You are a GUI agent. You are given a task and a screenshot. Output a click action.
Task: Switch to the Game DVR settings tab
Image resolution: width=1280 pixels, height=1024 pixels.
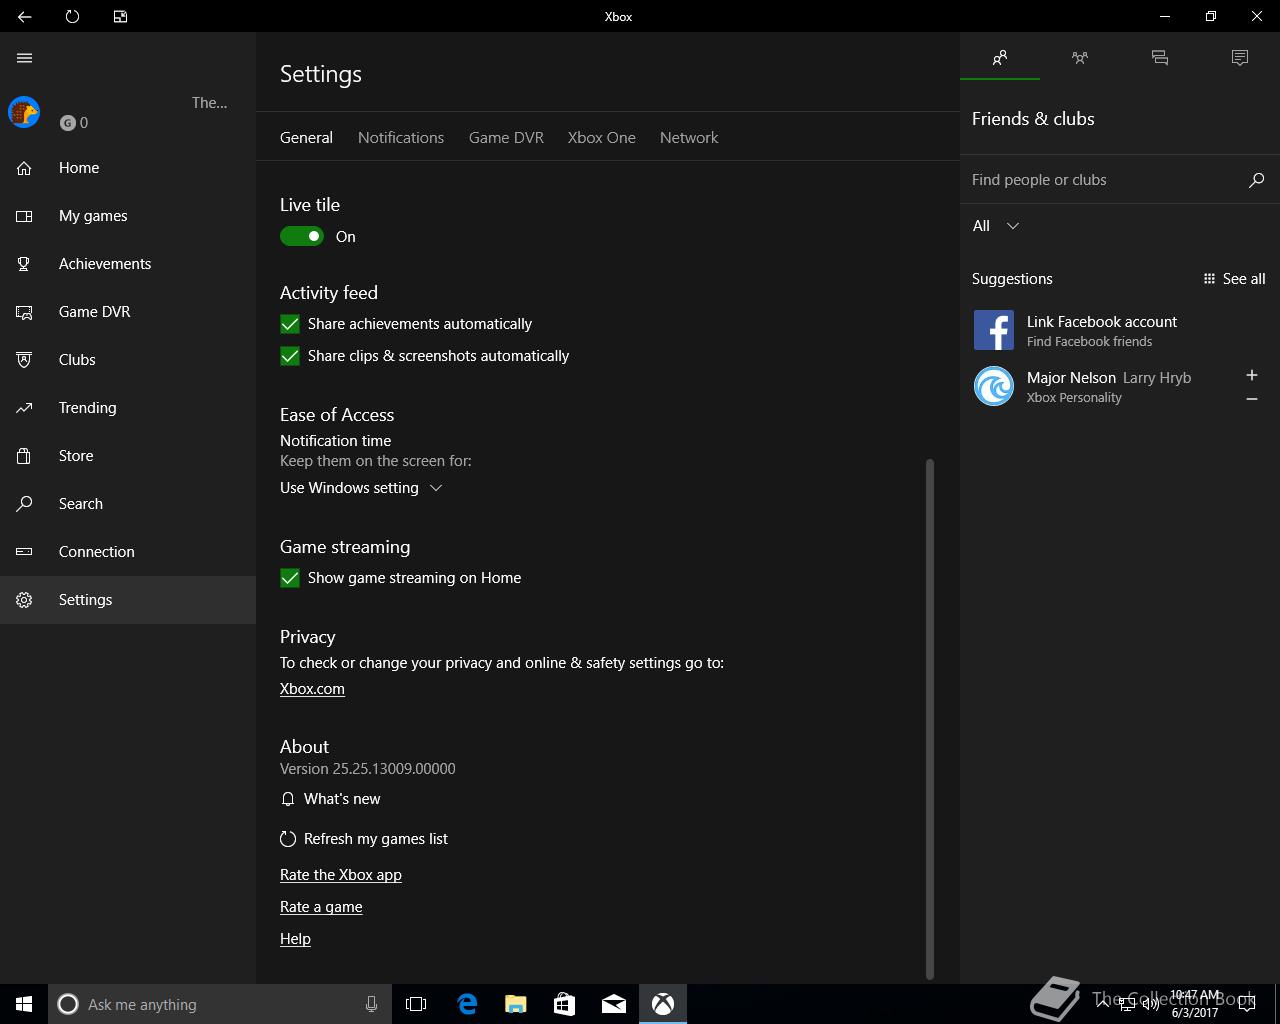[x=506, y=138]
